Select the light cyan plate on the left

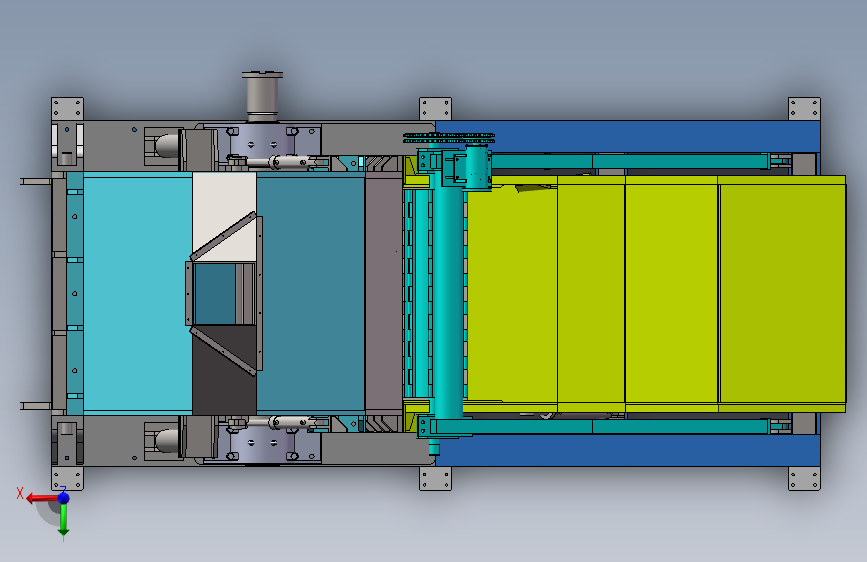click(x=137, y=294)
